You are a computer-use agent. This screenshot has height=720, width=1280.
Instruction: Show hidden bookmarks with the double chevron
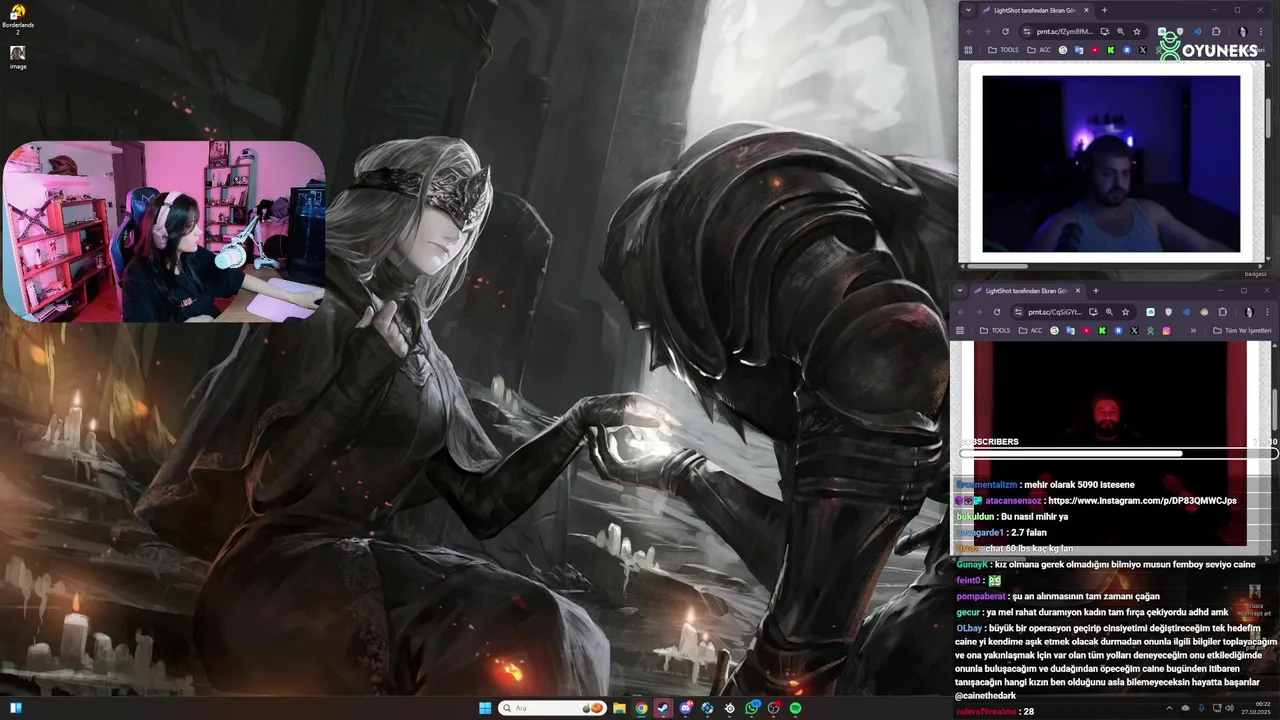tap(1193, 331)
